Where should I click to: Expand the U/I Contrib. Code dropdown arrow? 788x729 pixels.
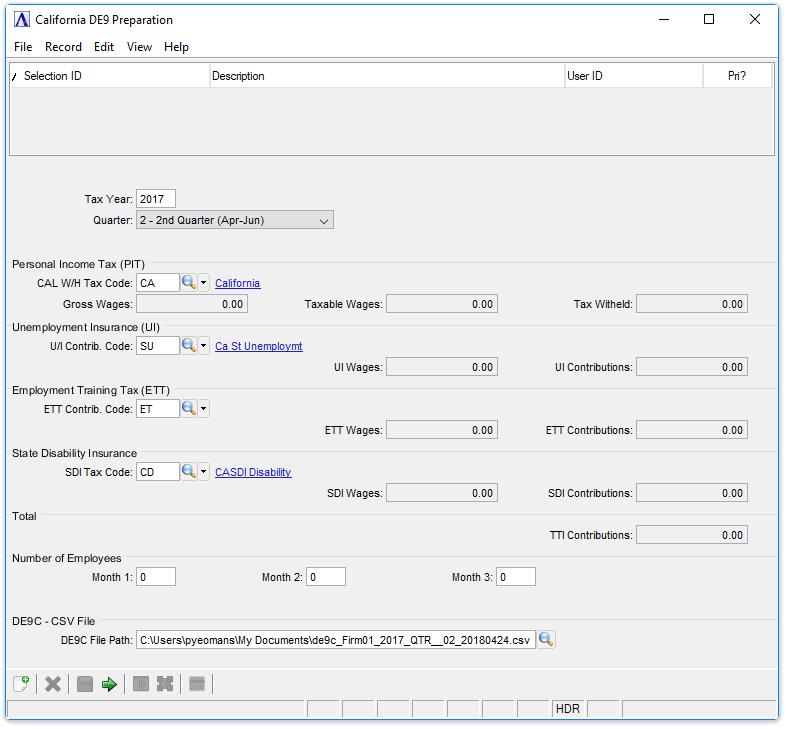(x=204, y=347)
